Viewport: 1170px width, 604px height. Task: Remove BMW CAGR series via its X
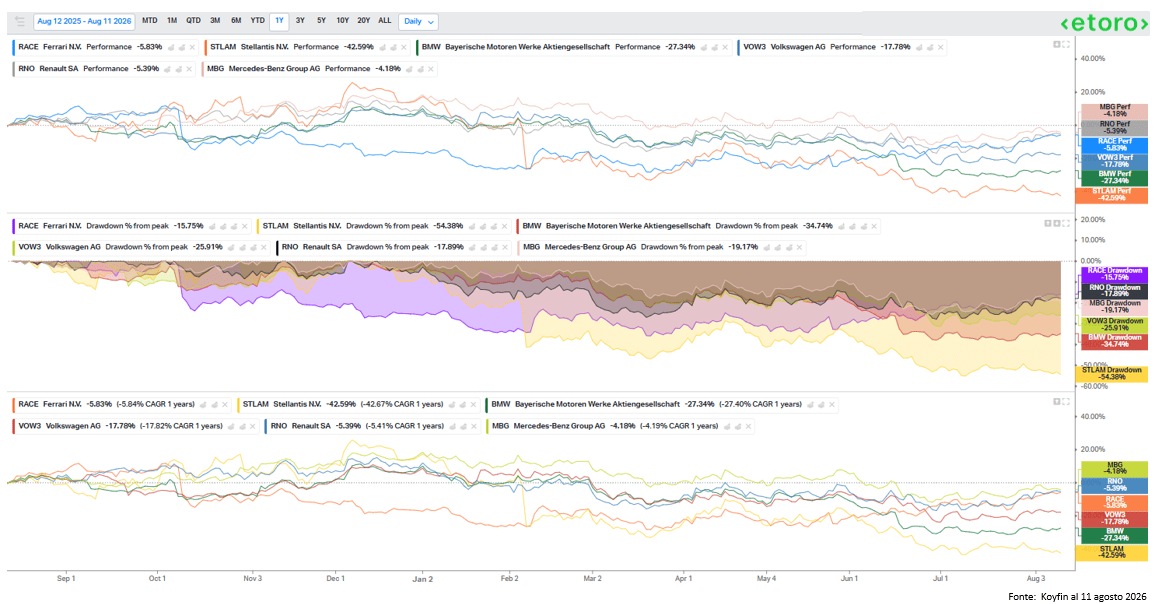[x=832, y=405]
